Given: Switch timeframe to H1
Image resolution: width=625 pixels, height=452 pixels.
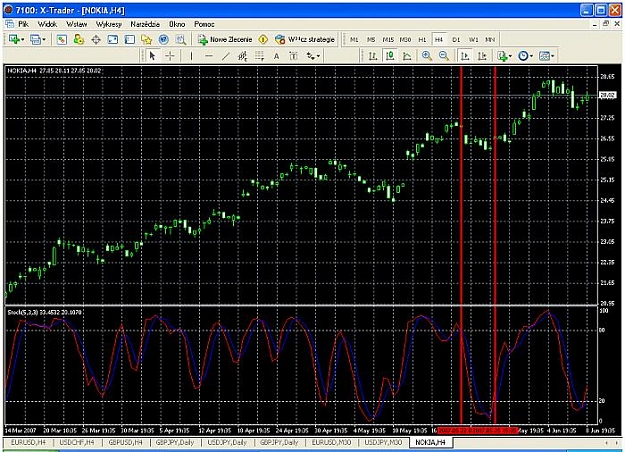Looking at the screenshot, I should [422, 39].
